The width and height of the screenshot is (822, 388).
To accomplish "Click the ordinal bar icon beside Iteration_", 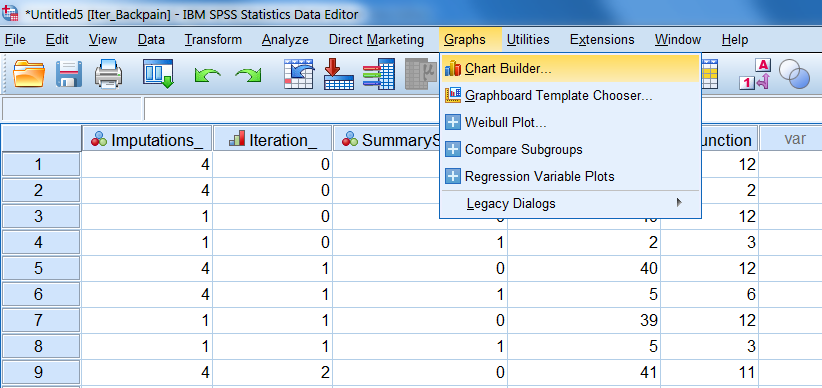I will (x=237, y=139).
